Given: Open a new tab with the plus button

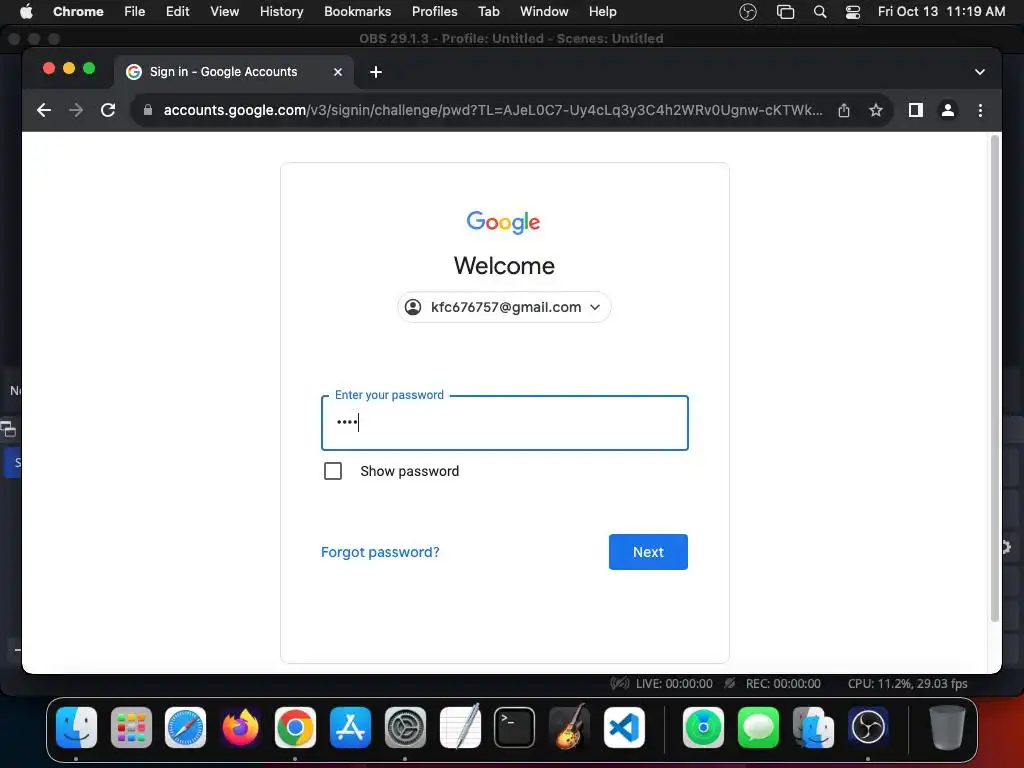Looking at the screenshot, I should [376, 72].
